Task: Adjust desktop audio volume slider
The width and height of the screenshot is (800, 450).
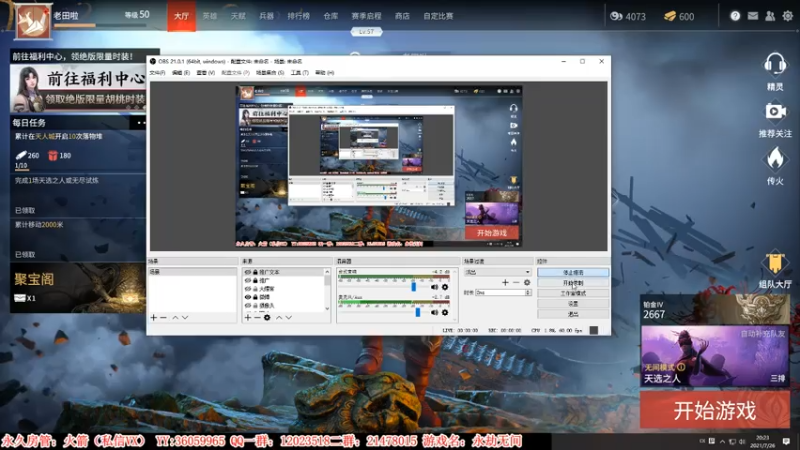Action: click(414, 287)
